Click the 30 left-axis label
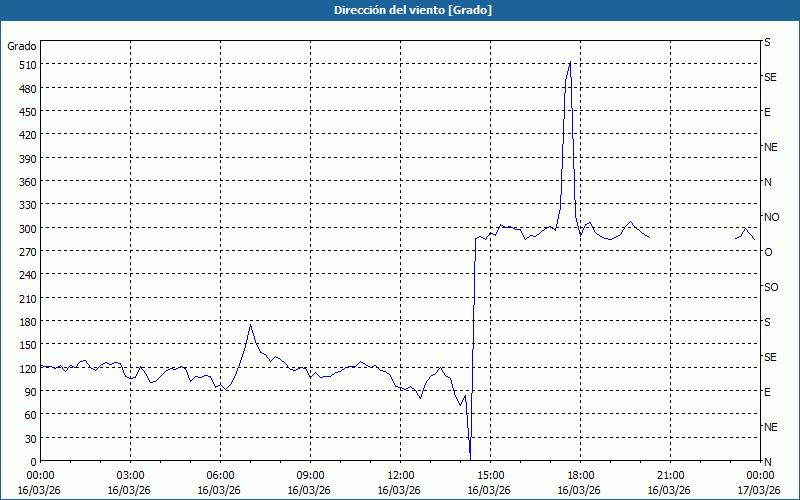Image resolution: width=800 pixels, height=500 pixels. coord(30,439)
